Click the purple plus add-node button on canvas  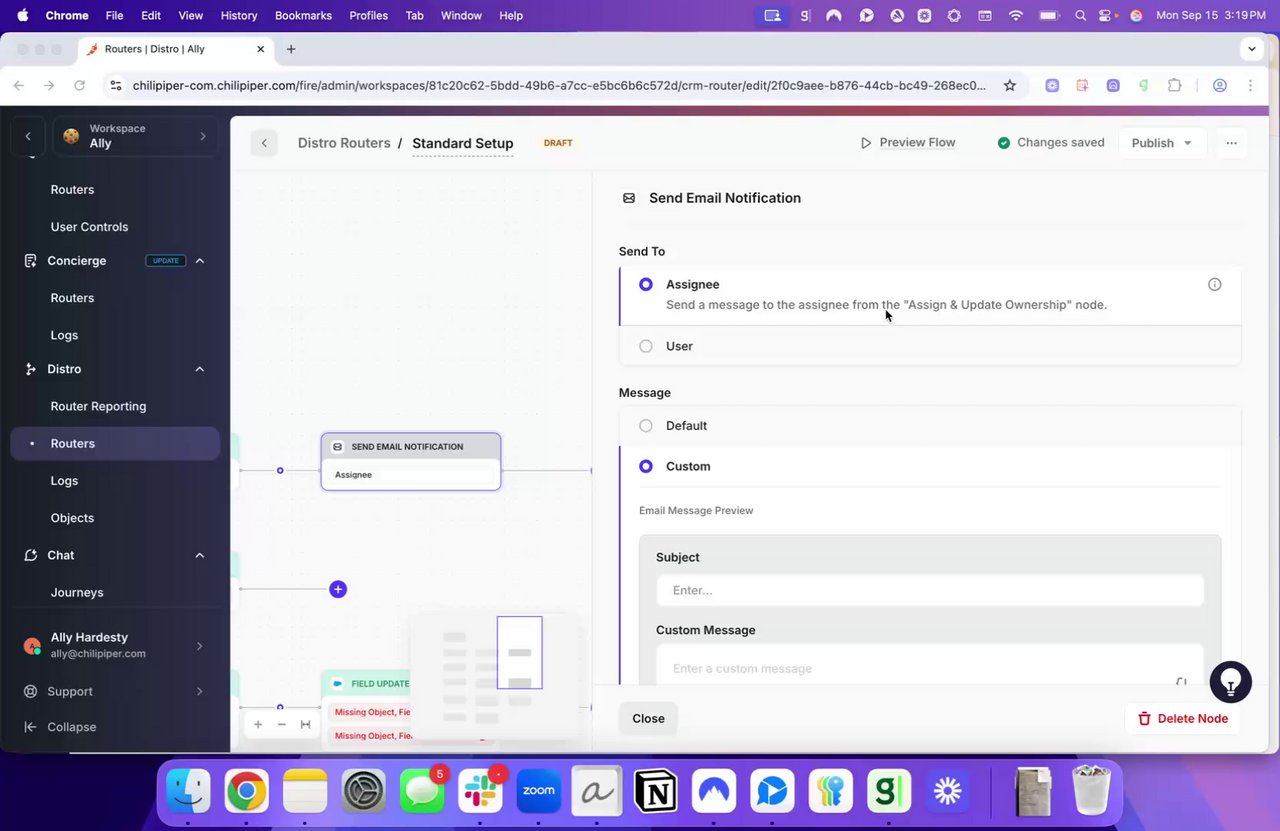coord(338,589)
